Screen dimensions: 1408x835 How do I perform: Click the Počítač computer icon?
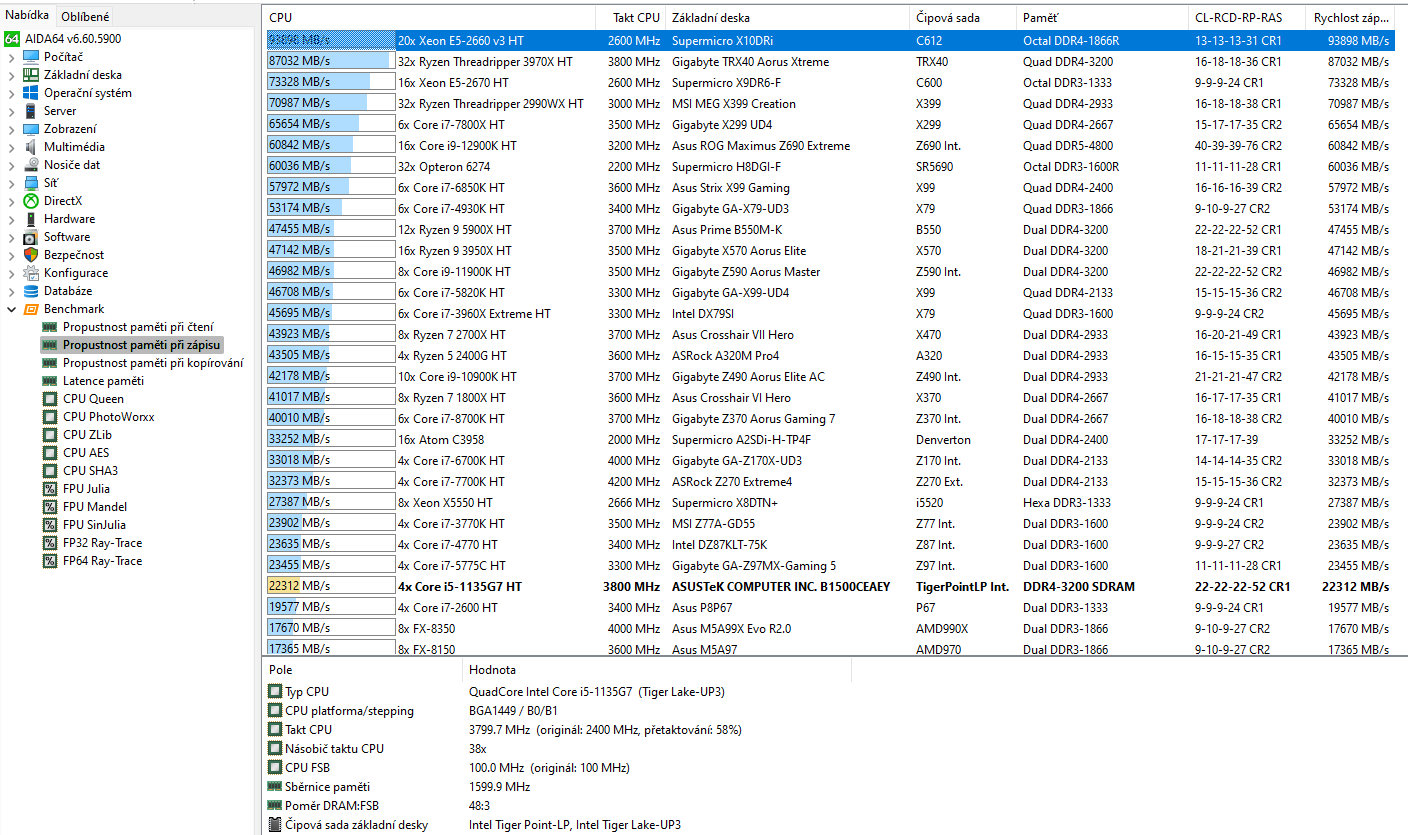pos(31,56)
